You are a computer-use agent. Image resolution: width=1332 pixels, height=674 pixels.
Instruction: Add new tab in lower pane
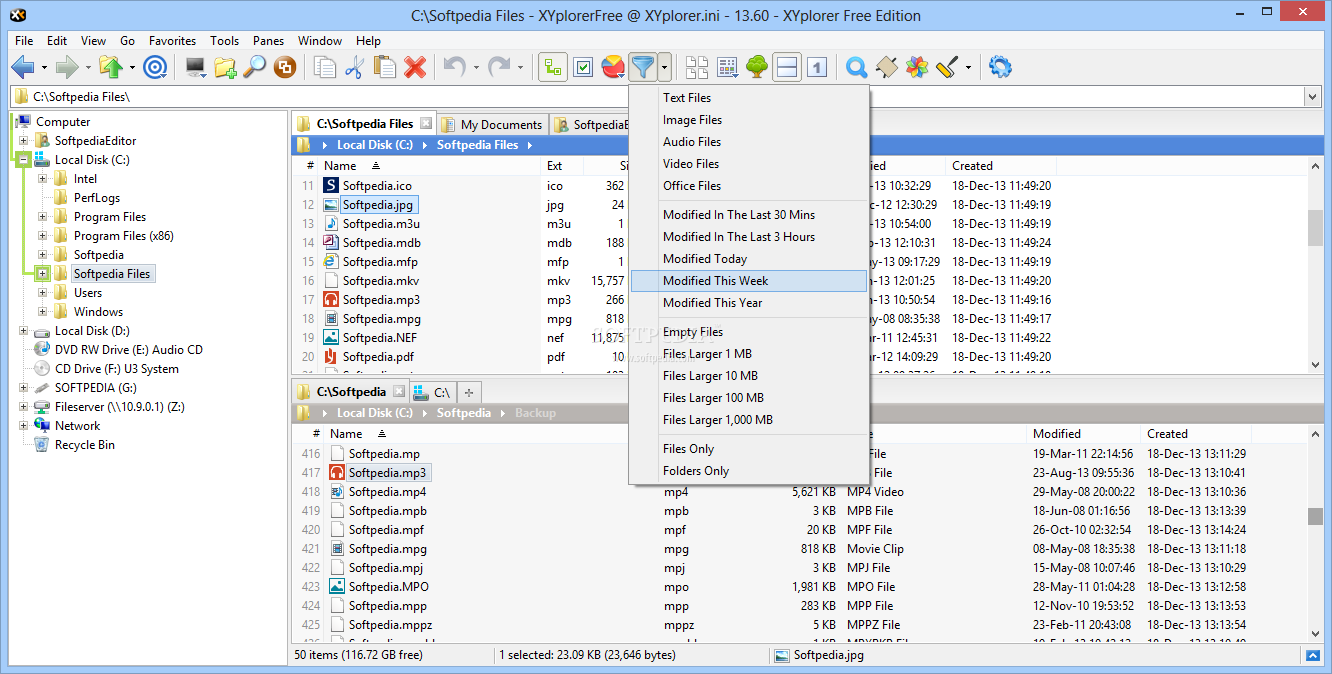[x=469, y=392]
